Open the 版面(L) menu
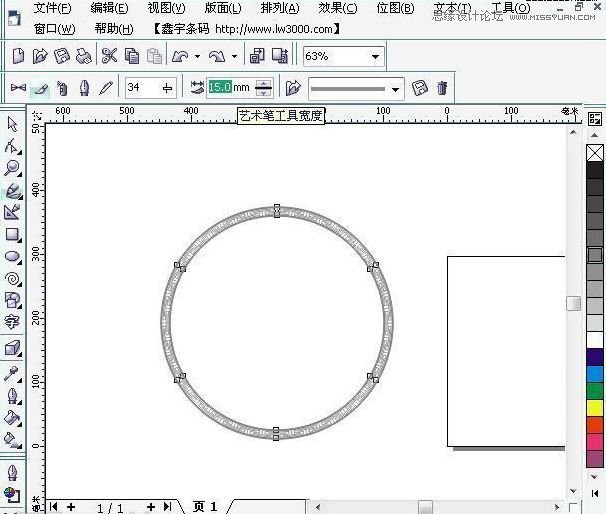606x514 pixels. tap(223, 8)
